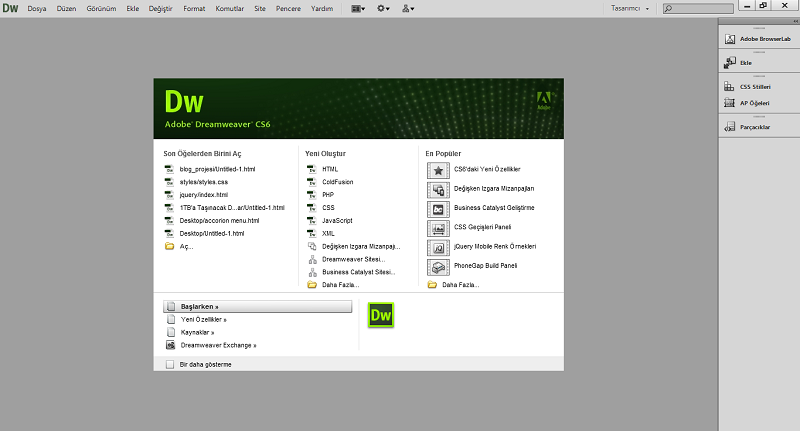Open the AP Öğeleri panel icon
800x431 pixels.
[x=730, y=103]
